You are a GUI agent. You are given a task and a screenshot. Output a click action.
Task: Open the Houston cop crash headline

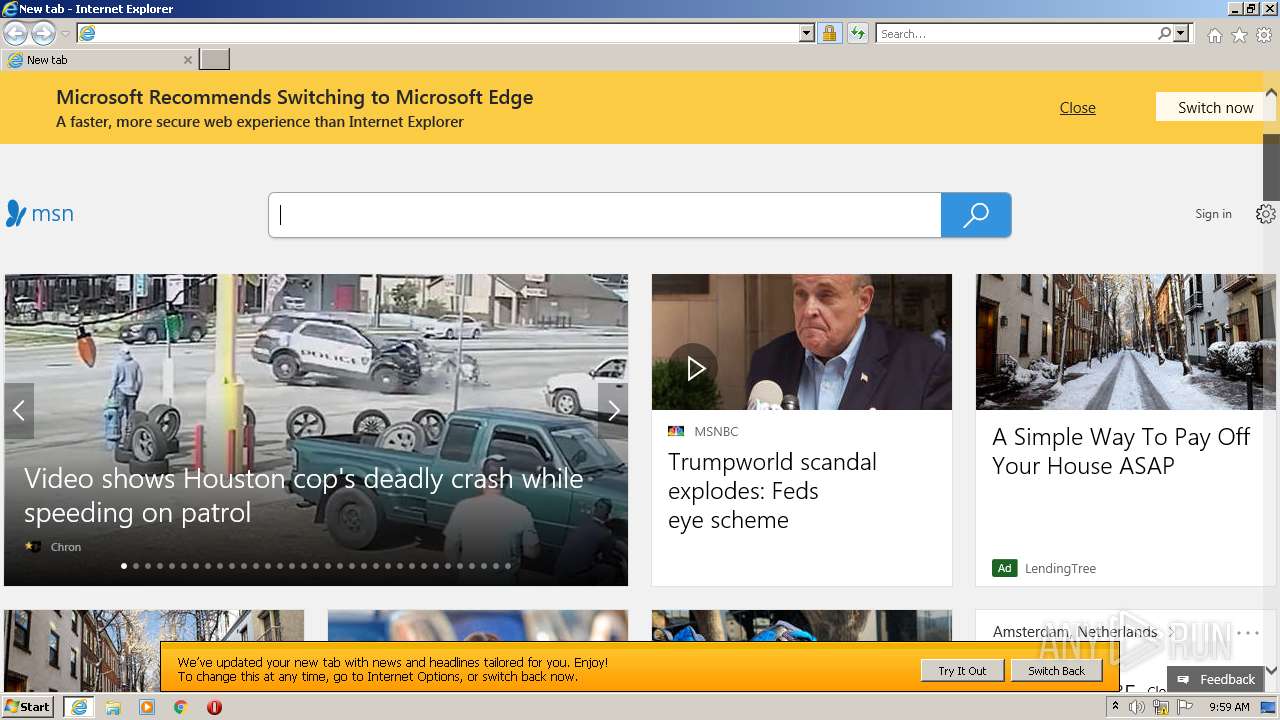pyautogui.click(x=304, y=495)
